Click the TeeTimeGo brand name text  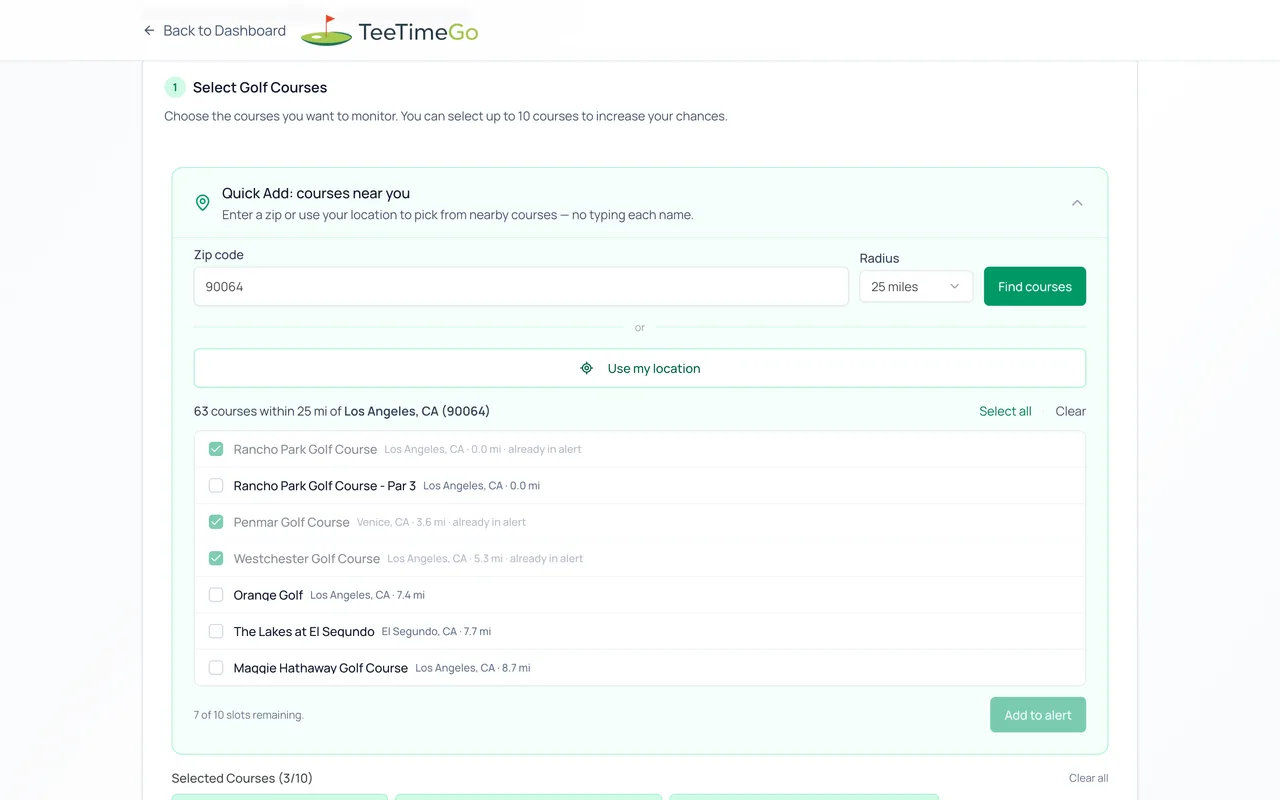(418, 32)
